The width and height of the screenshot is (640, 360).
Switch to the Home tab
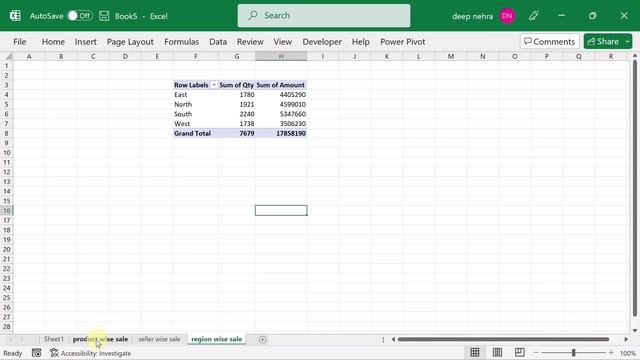click(53, 42)
